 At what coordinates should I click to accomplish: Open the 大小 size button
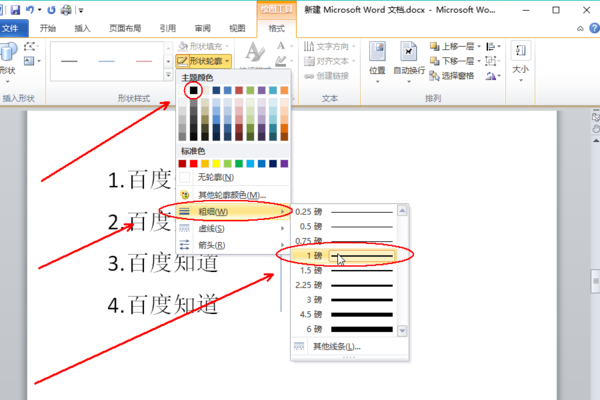tap(521, 62)
